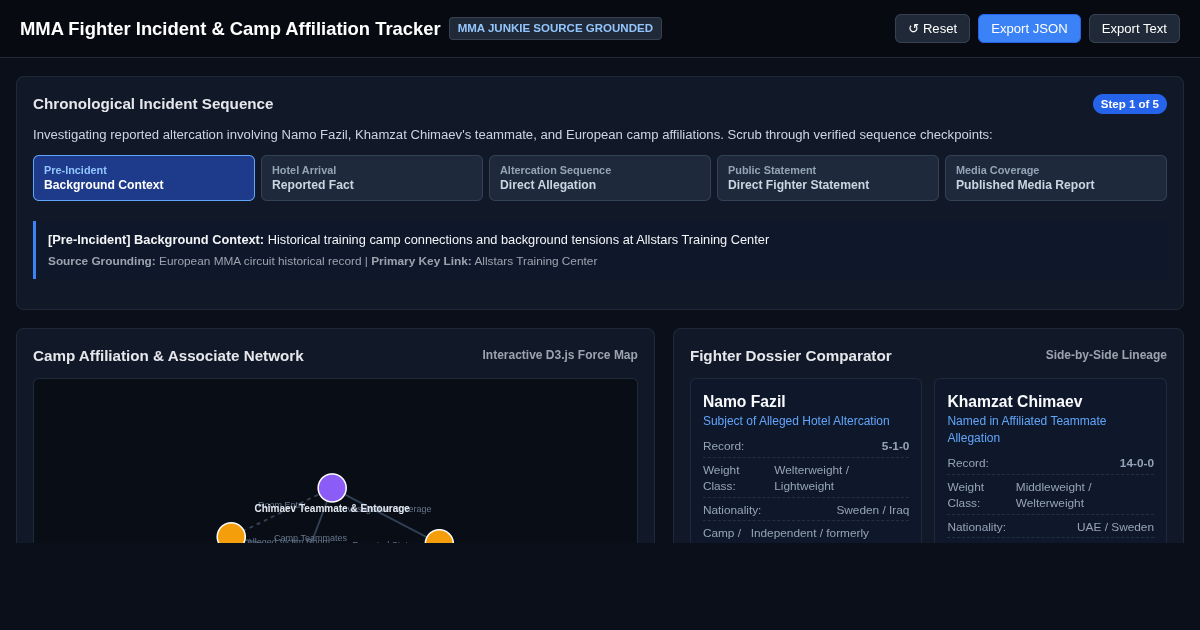Click the orange node at the graph's right edge
The image size is (1200, 630).
(439, 538)
